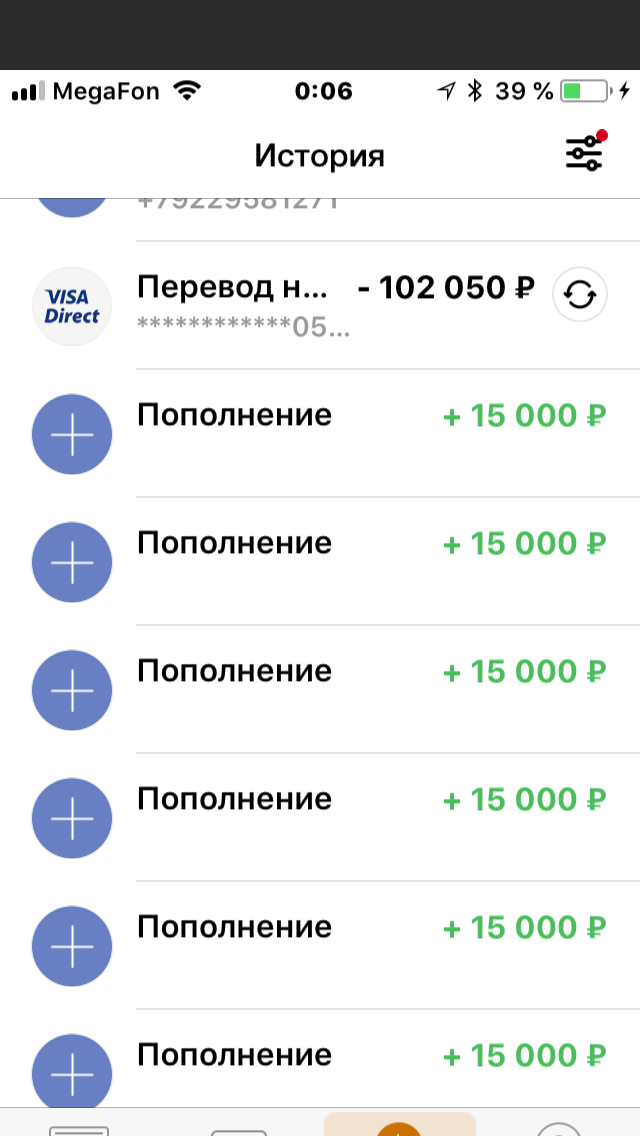Open the third Пополнение transaction label

pos(234,672)
